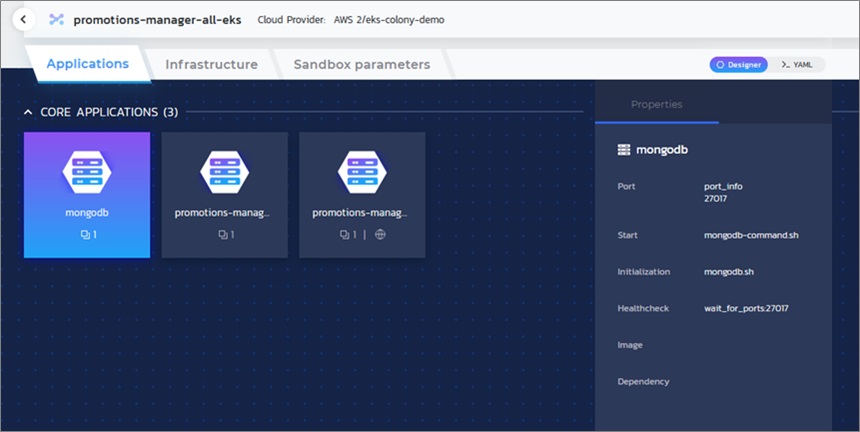Click the AWS 2/eks-colony-demo cloud provider text
The width and height of the screenshot is (860, 432).
click(389, 20)
